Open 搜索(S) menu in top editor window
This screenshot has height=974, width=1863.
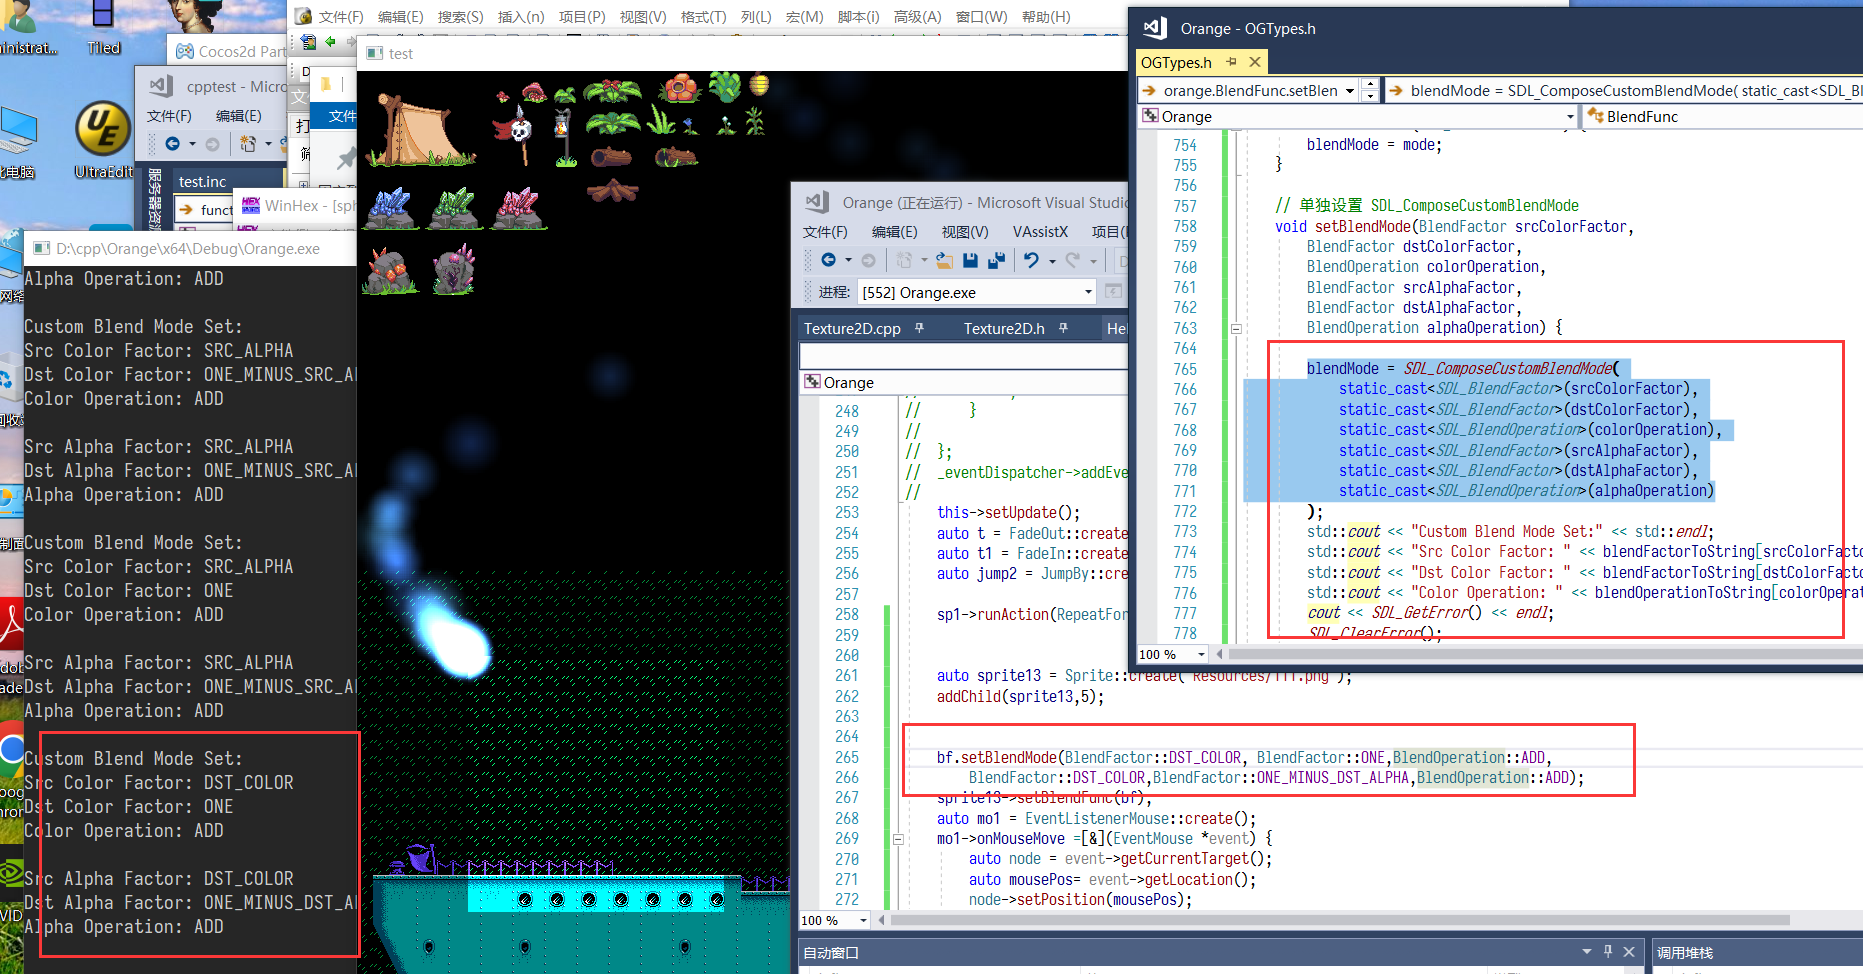coord(460,16)
